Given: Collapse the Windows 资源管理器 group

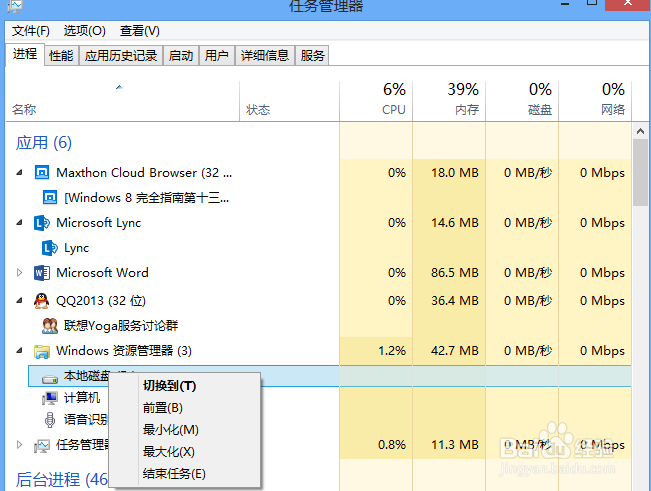Looking at the screenshot, I should click(19, 351).
